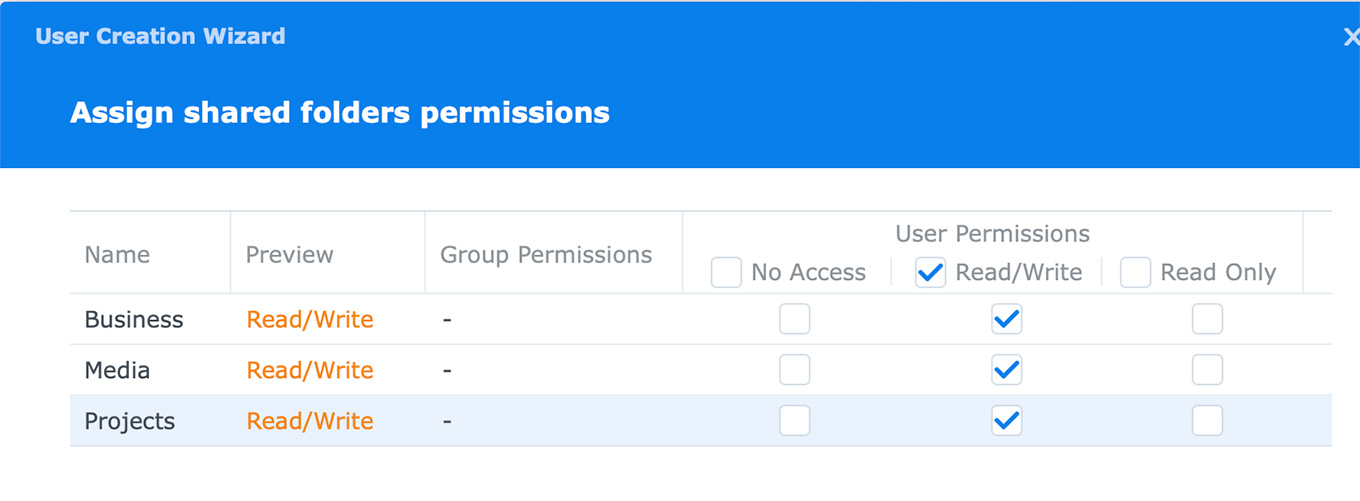Check No Access for all folders header

coord(727,272)
